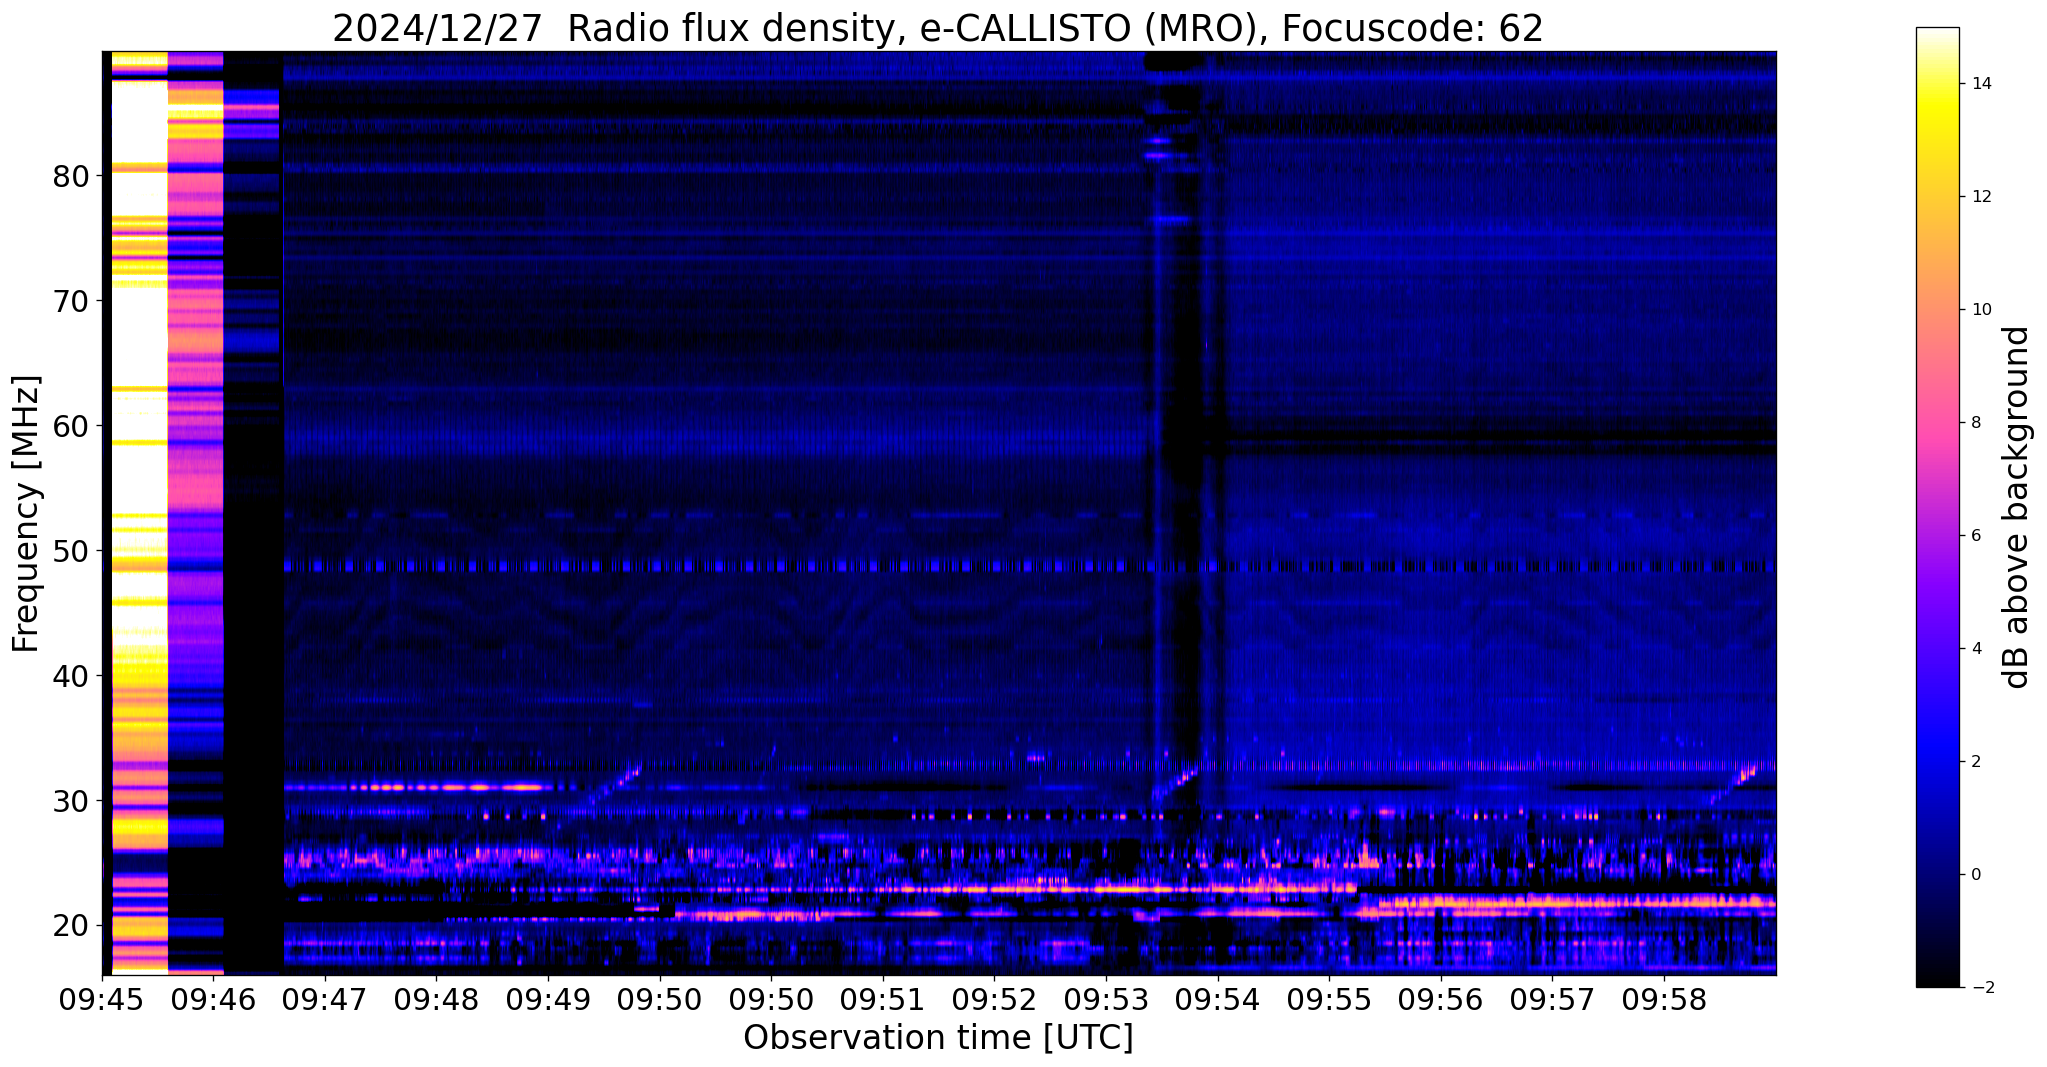Viewport: 2047px width, 1067px height.
Task: Click the 09:49 time tick label
Action: 549,1000
